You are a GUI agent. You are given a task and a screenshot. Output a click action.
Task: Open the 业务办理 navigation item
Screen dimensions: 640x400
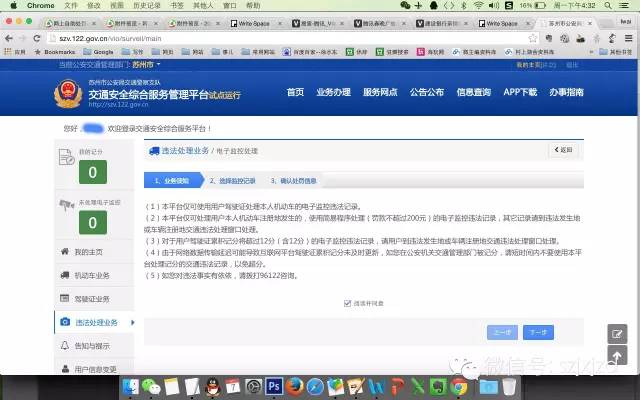pyautogui.click(x=333, y=92)
